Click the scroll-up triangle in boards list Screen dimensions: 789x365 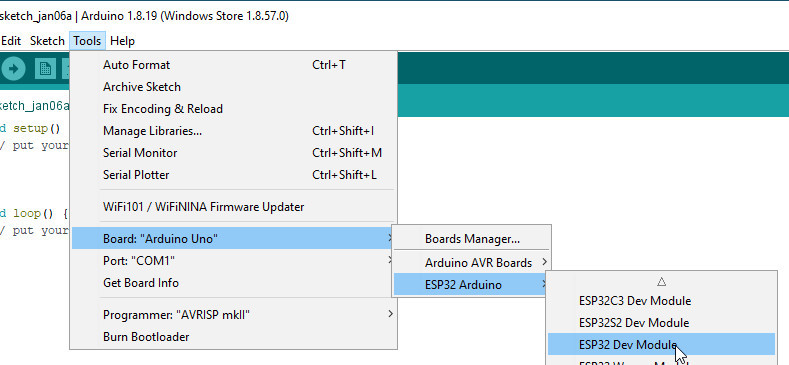[662, 281]
